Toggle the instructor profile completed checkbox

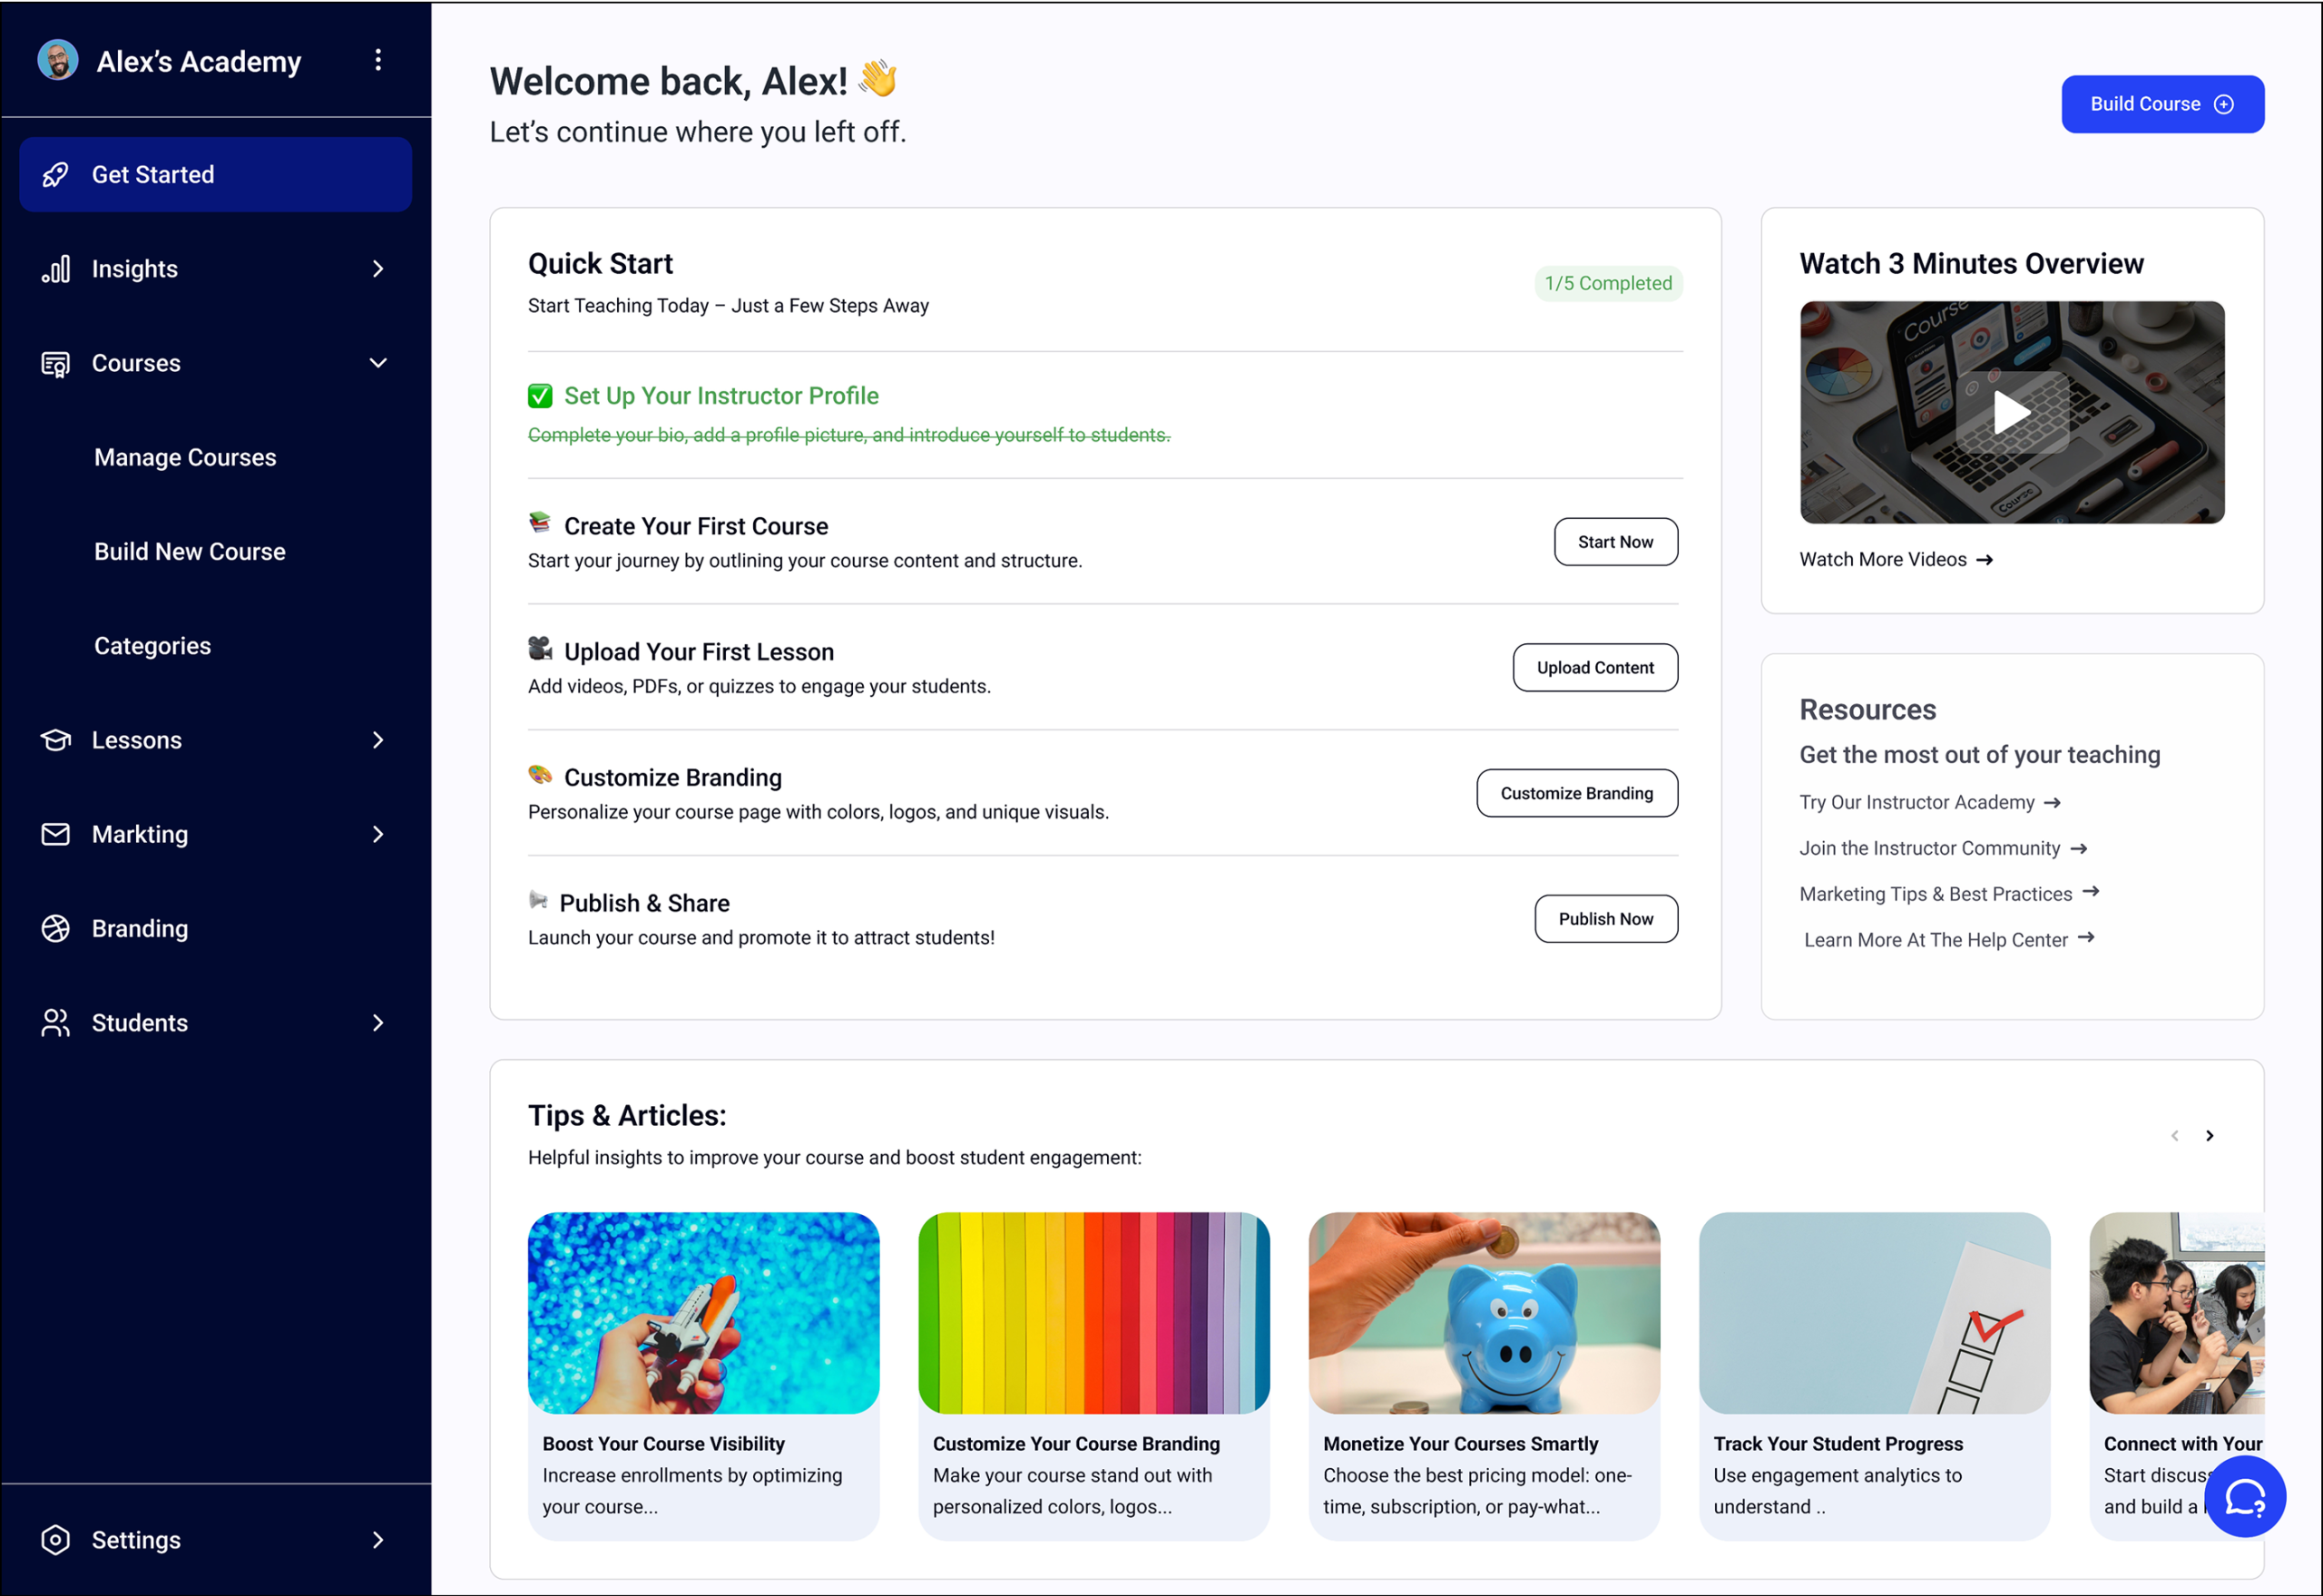(x=540, y=396)
